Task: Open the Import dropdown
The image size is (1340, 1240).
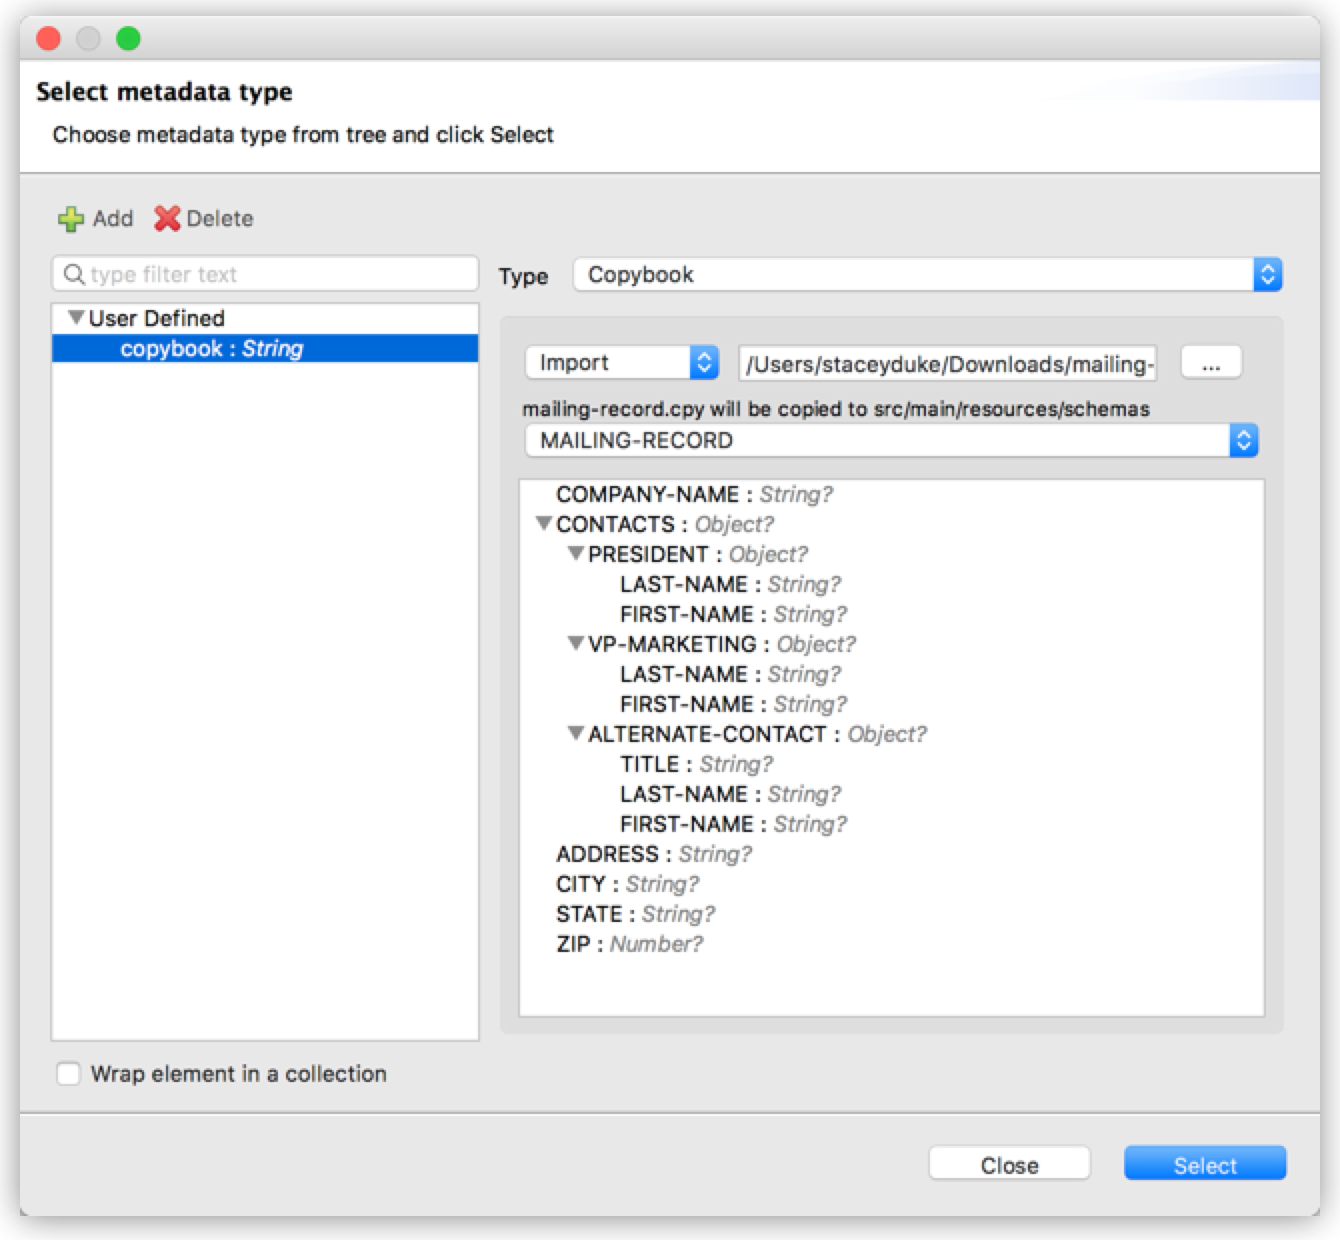Action: [704, 362]
